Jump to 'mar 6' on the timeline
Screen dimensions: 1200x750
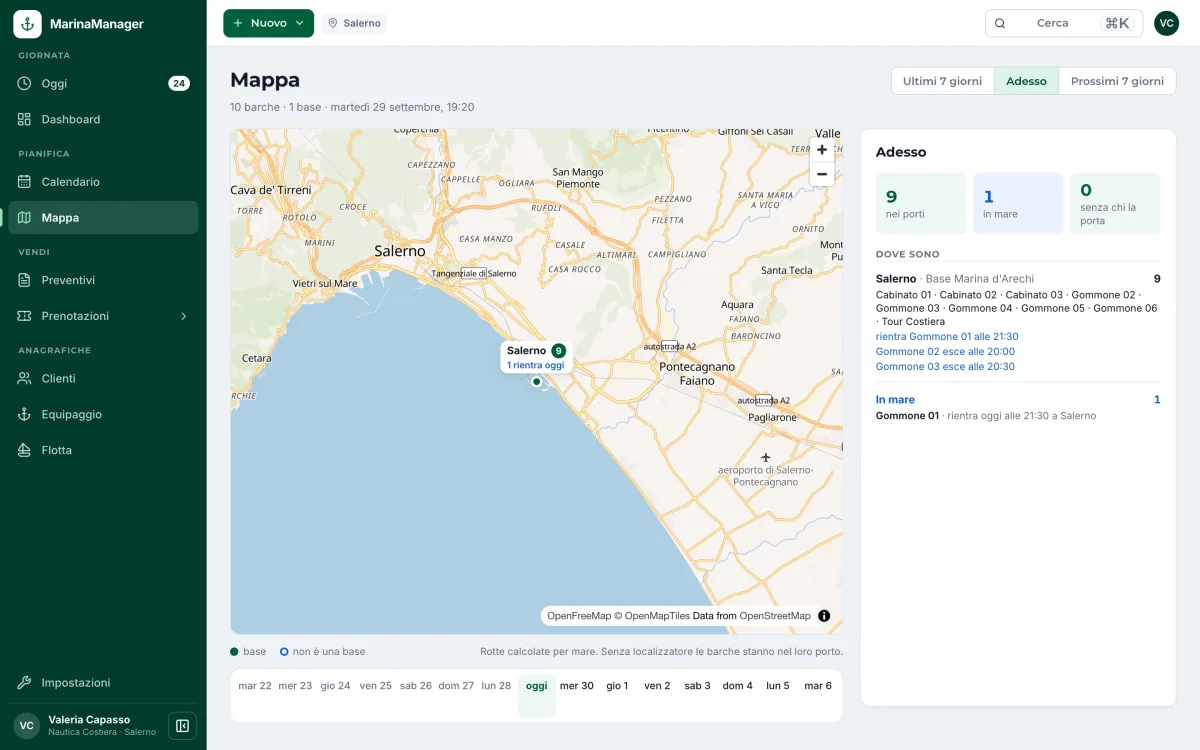tap(818, 694)
